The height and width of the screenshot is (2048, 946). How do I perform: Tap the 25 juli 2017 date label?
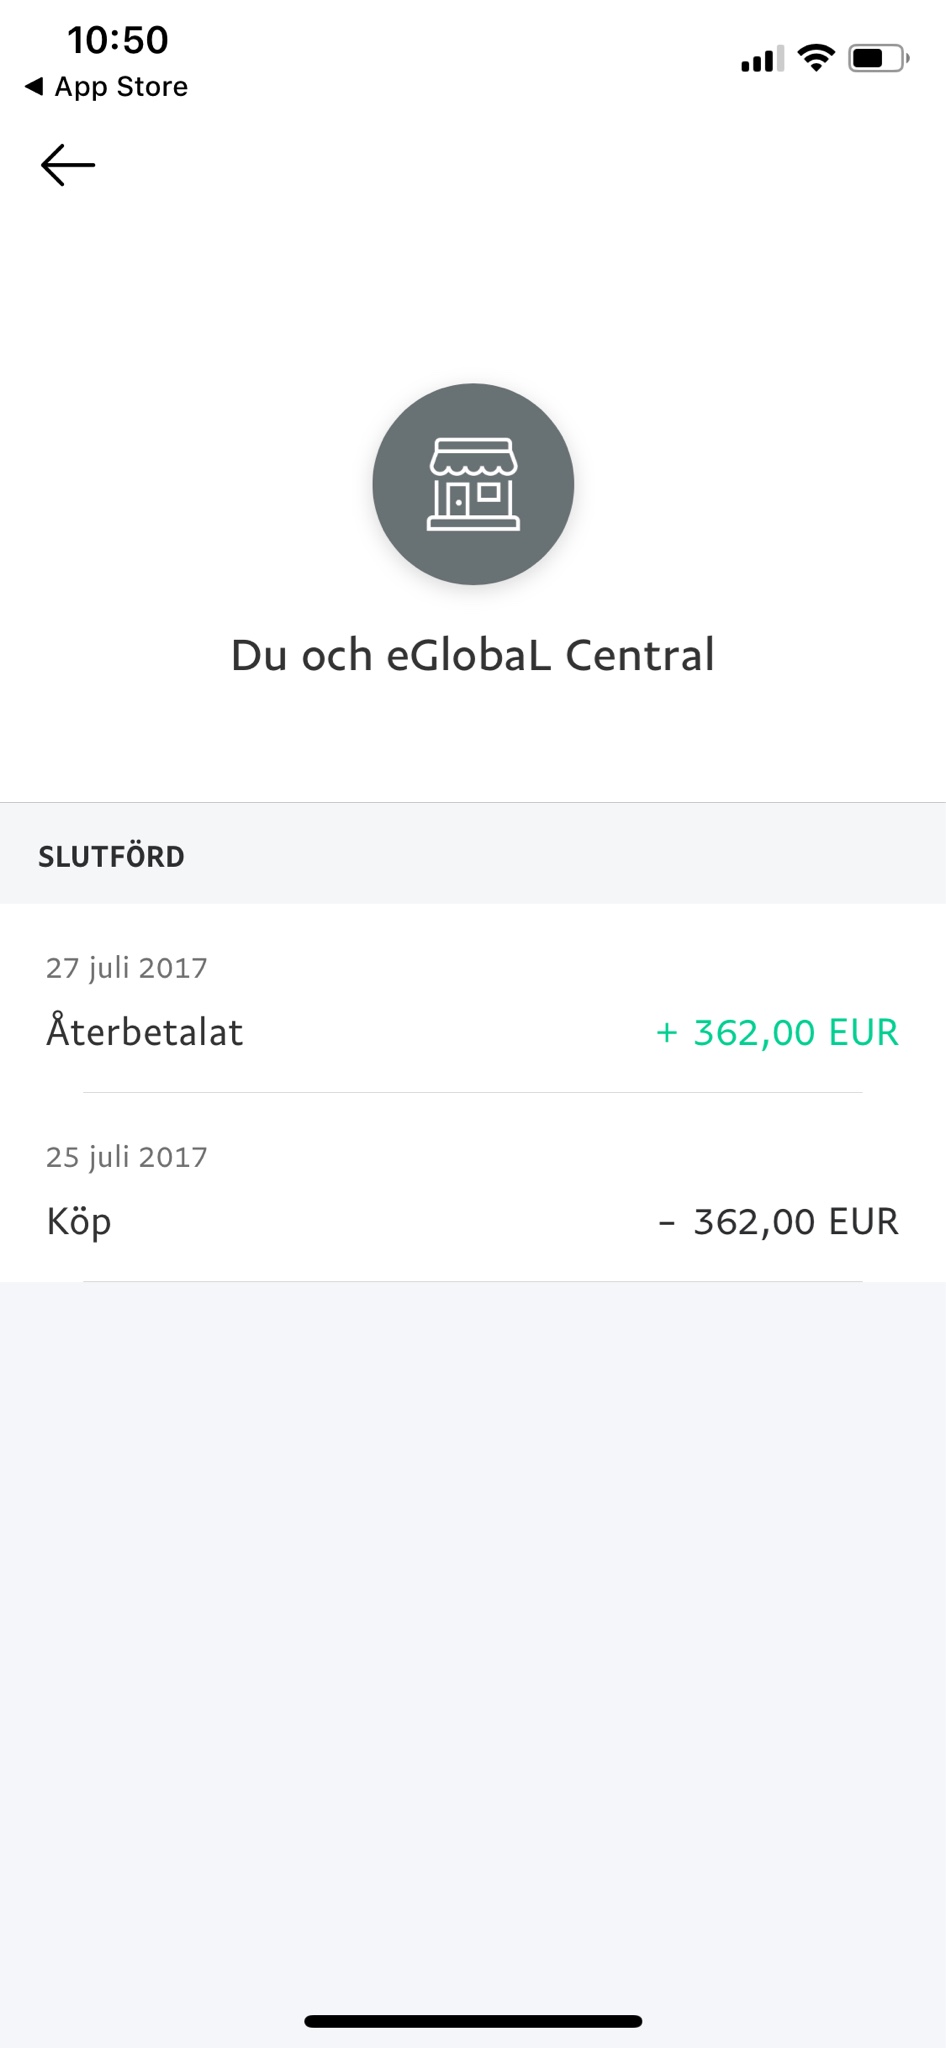tap(127, 1157)
